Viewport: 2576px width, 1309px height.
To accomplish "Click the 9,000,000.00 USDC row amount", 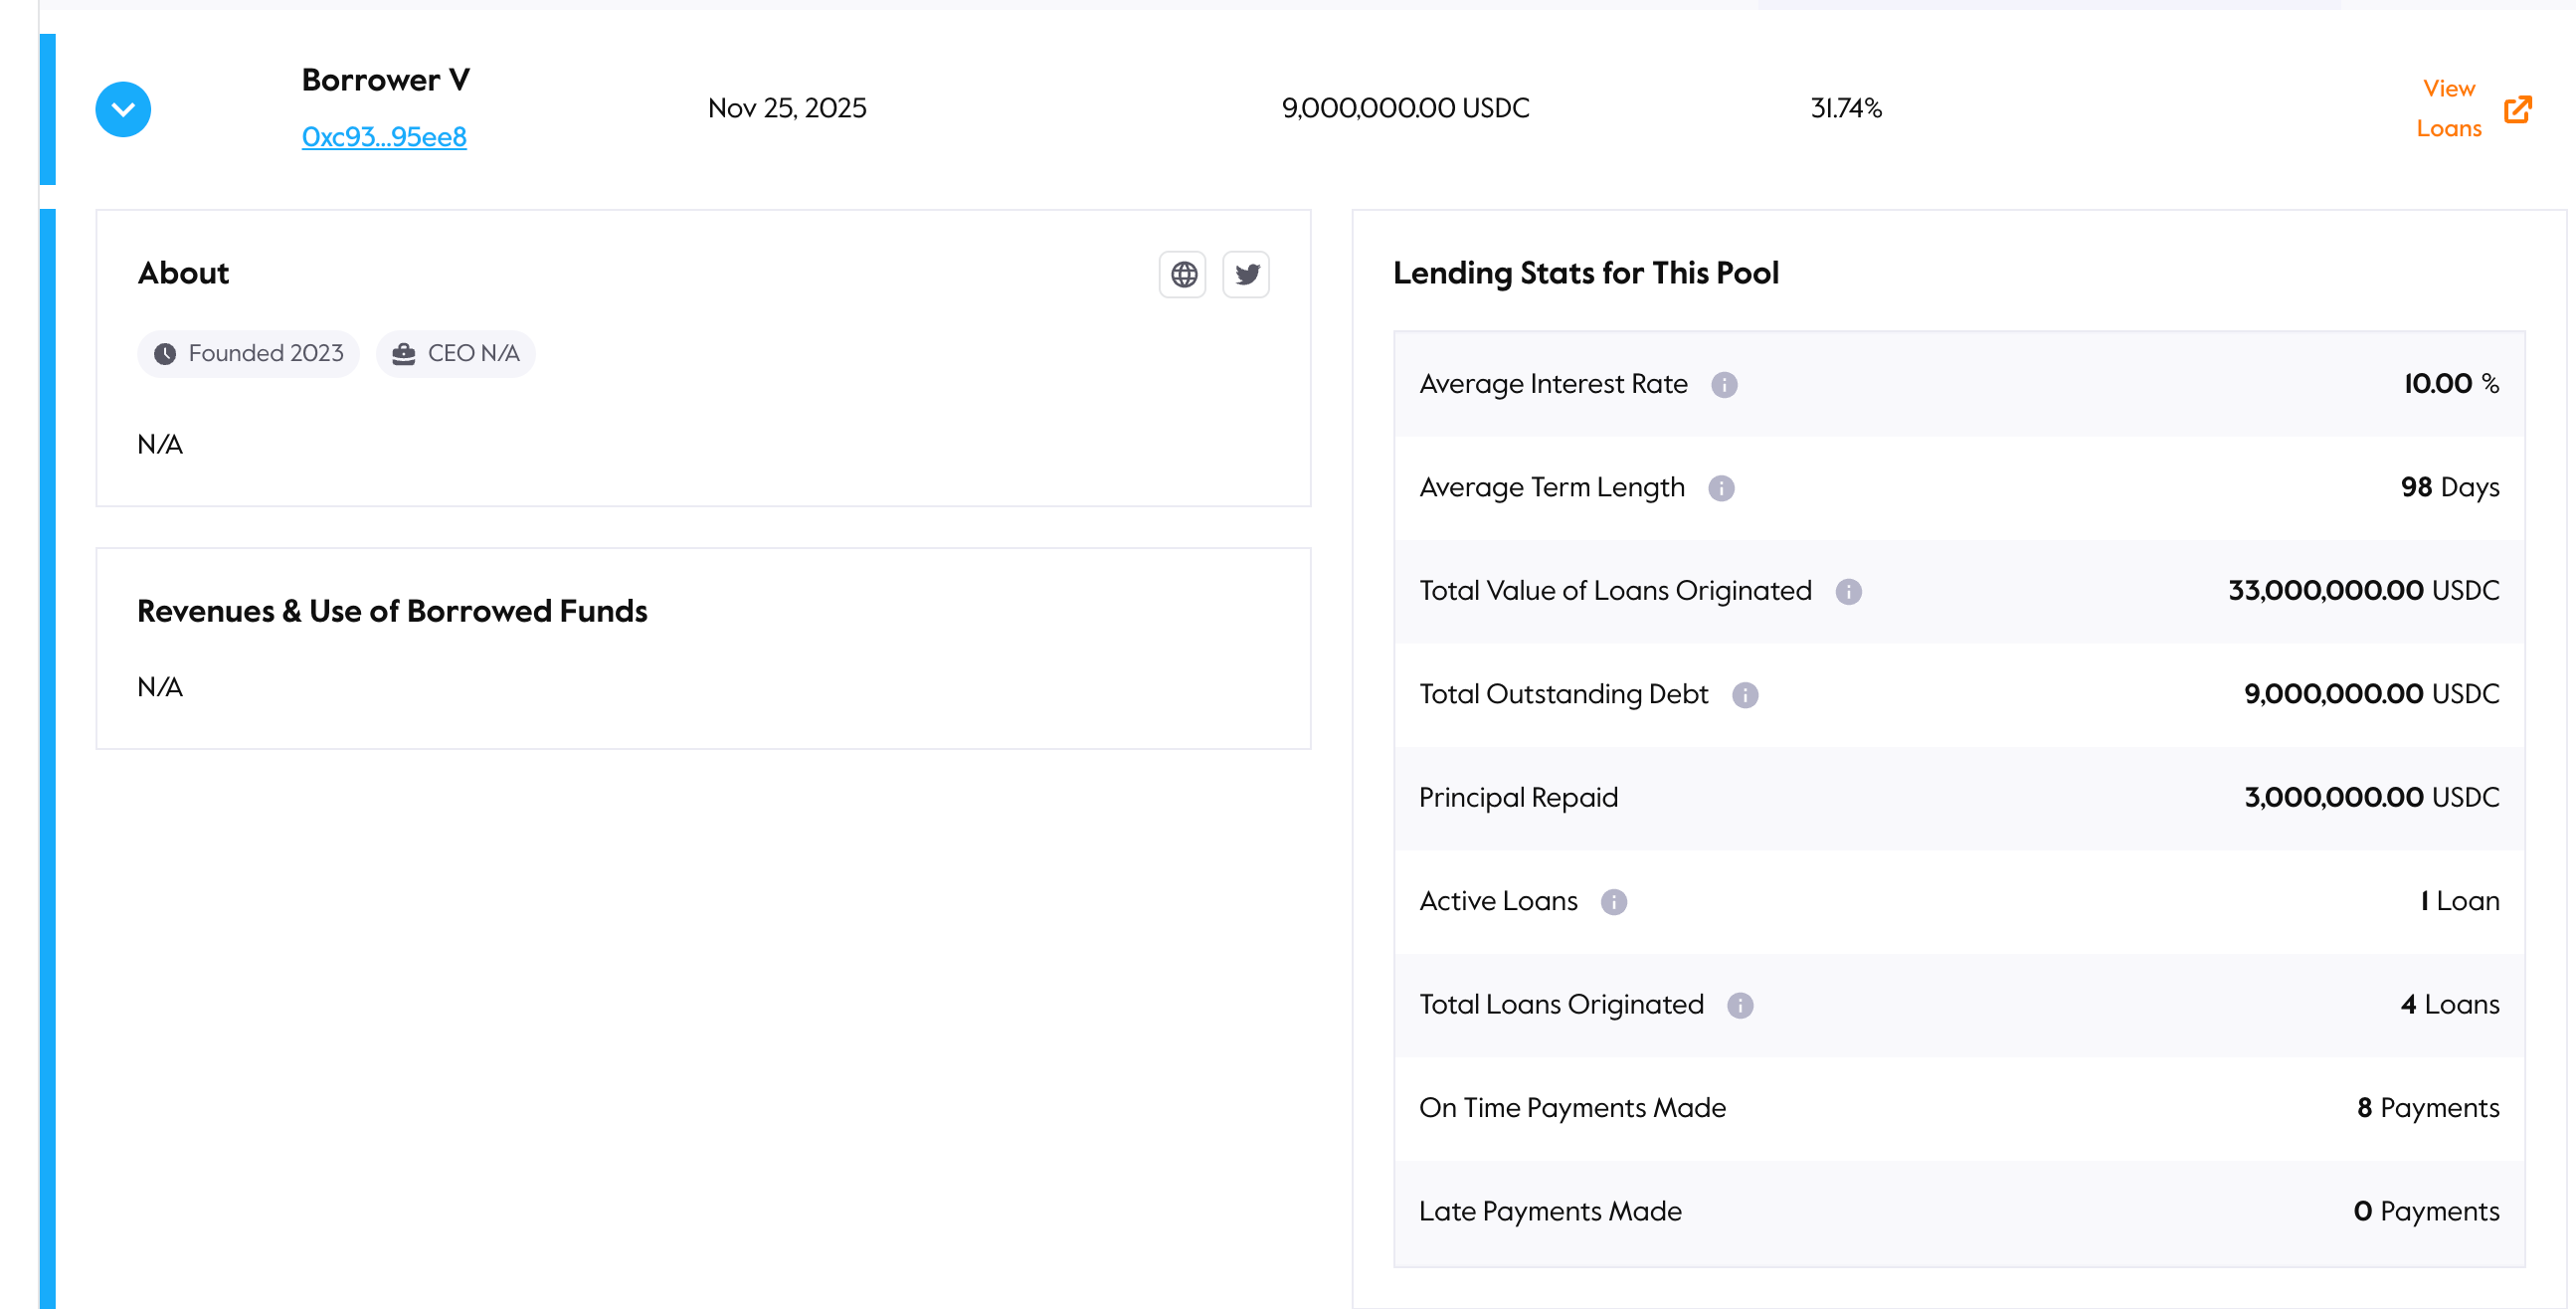I will pos(1405,108).
